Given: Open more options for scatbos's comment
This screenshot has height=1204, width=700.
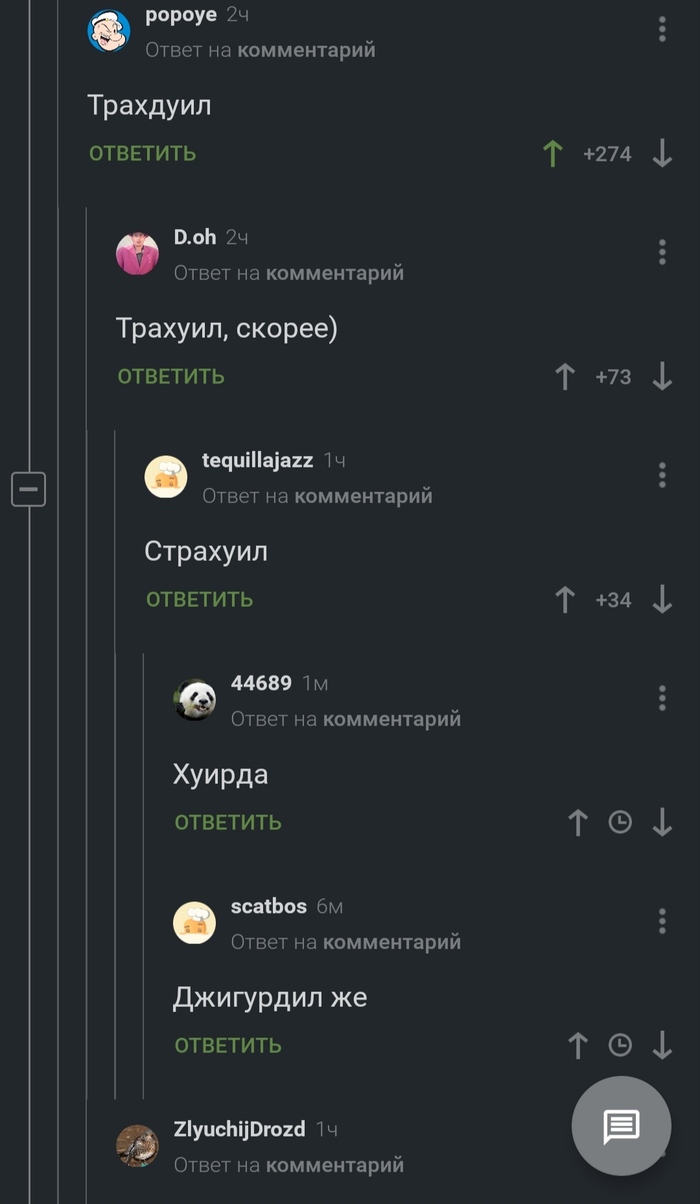Looking at the screenshot, I should pyautogui.click(x=662, y=921).
